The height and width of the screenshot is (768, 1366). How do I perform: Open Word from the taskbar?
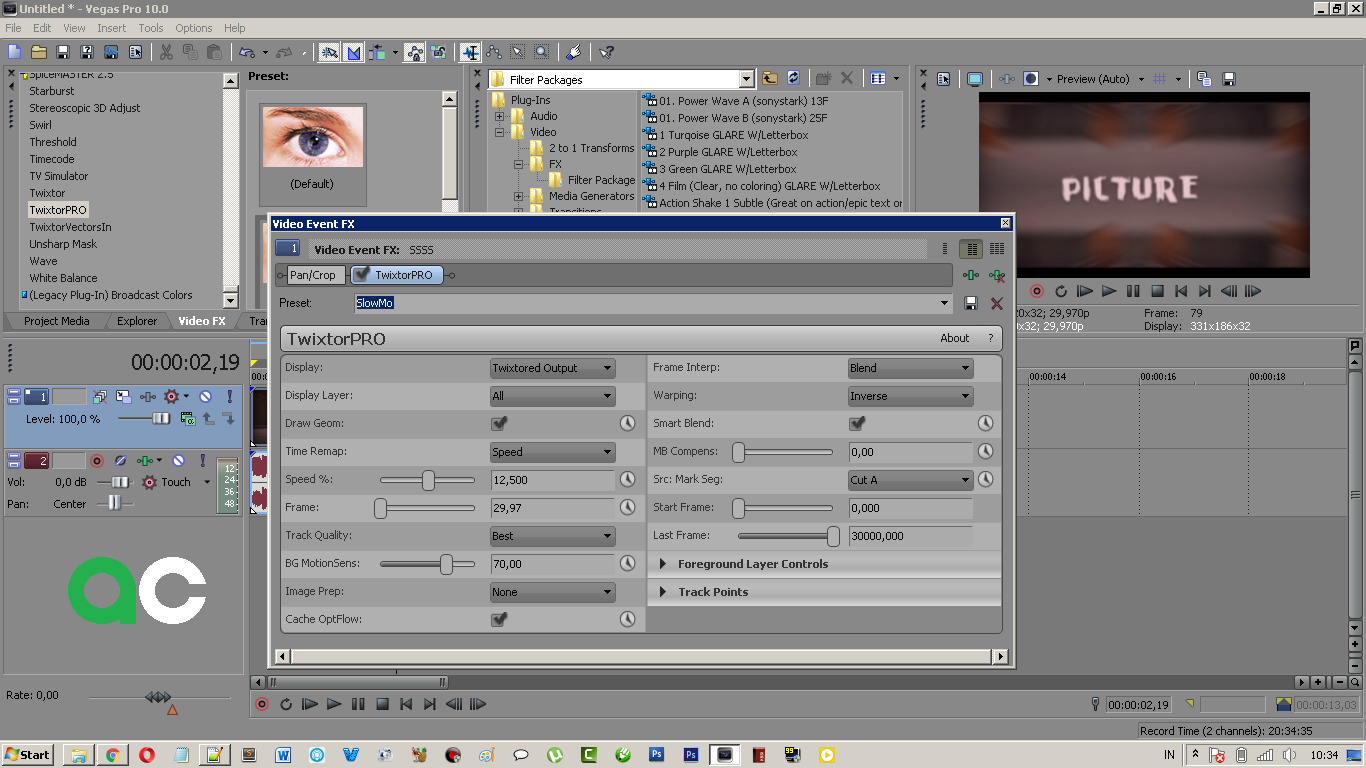click(283, 755)
